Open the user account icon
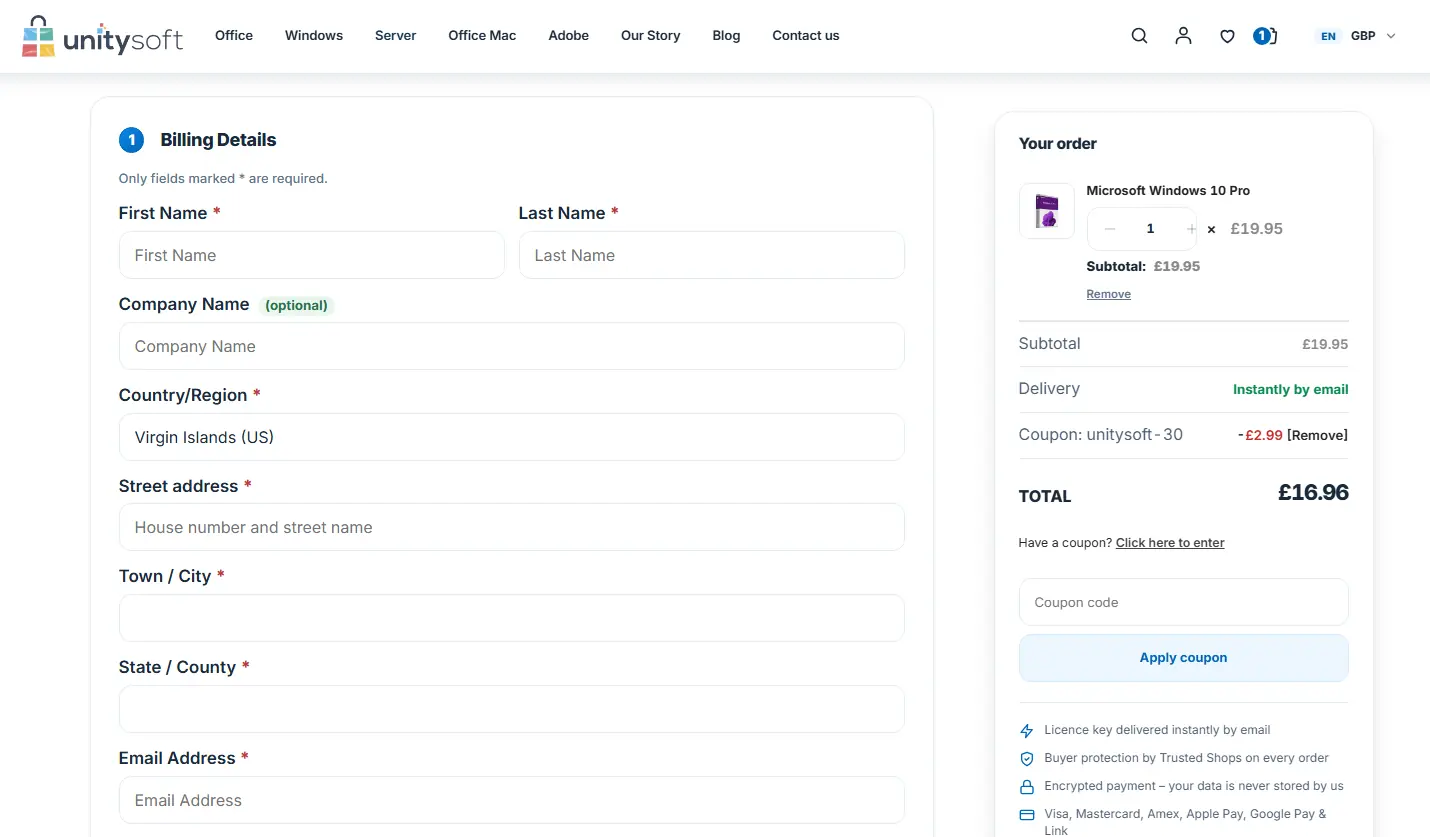Screen dimensions: 1430x837 (1183, 36)
